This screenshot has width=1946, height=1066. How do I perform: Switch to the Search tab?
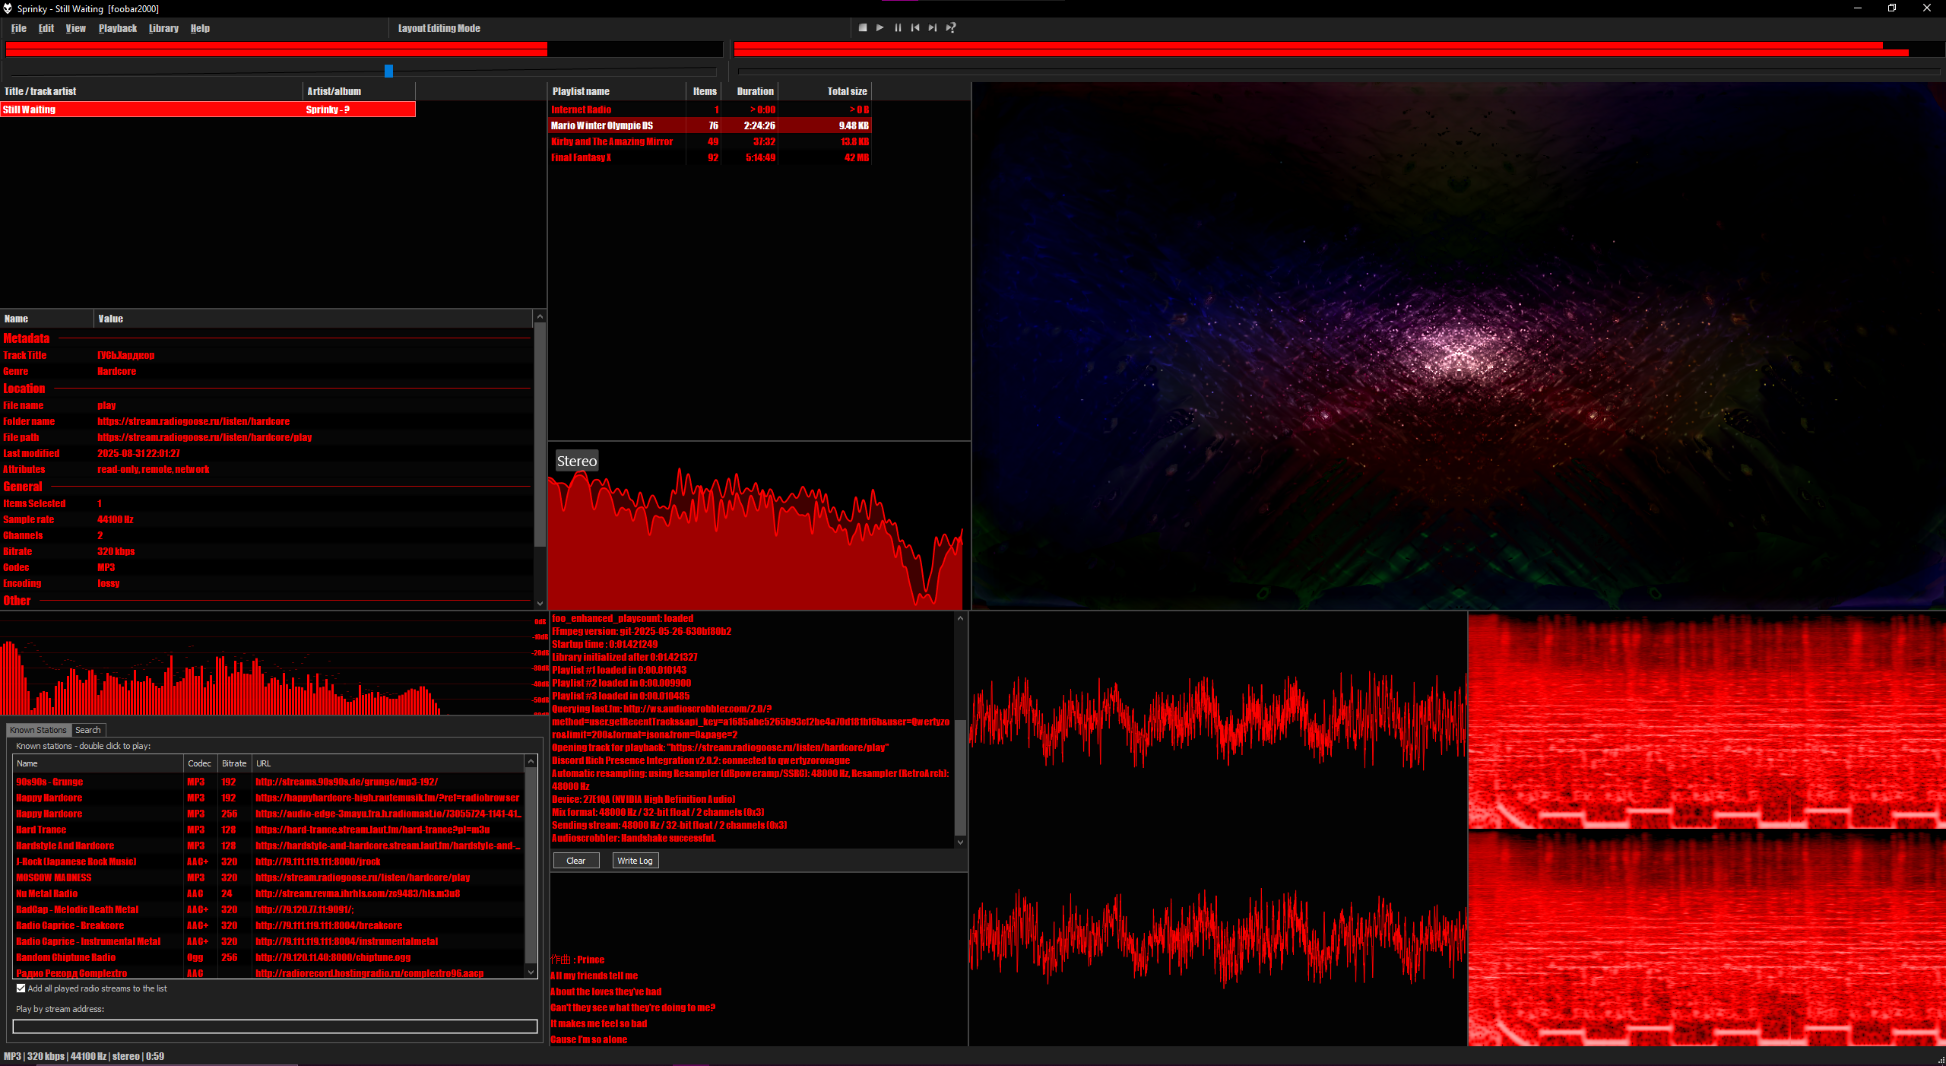tap(88, 730)
